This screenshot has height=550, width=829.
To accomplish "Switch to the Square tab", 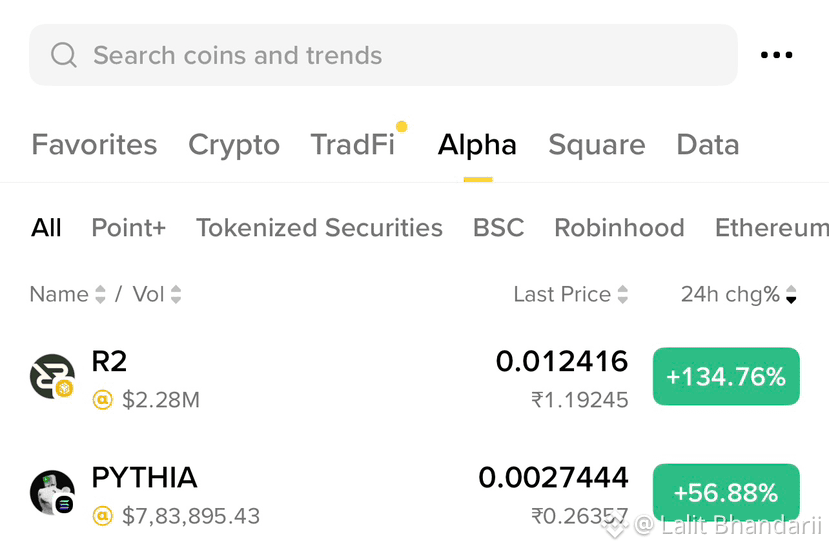I will 597,145.
